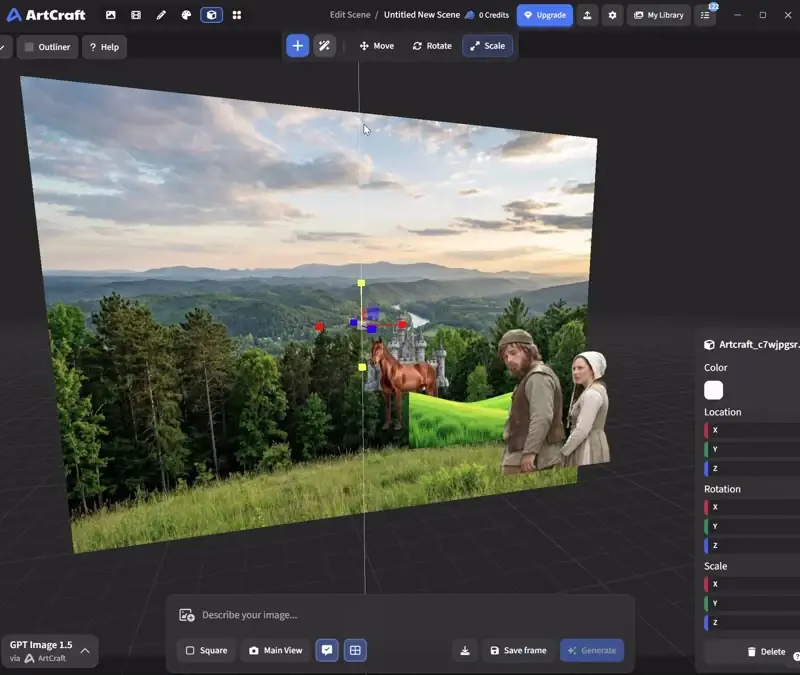The height and width of the screenshot is (675, 800).
Task: Activate the Rotate transform mode
Action: (x=432, y=46)
